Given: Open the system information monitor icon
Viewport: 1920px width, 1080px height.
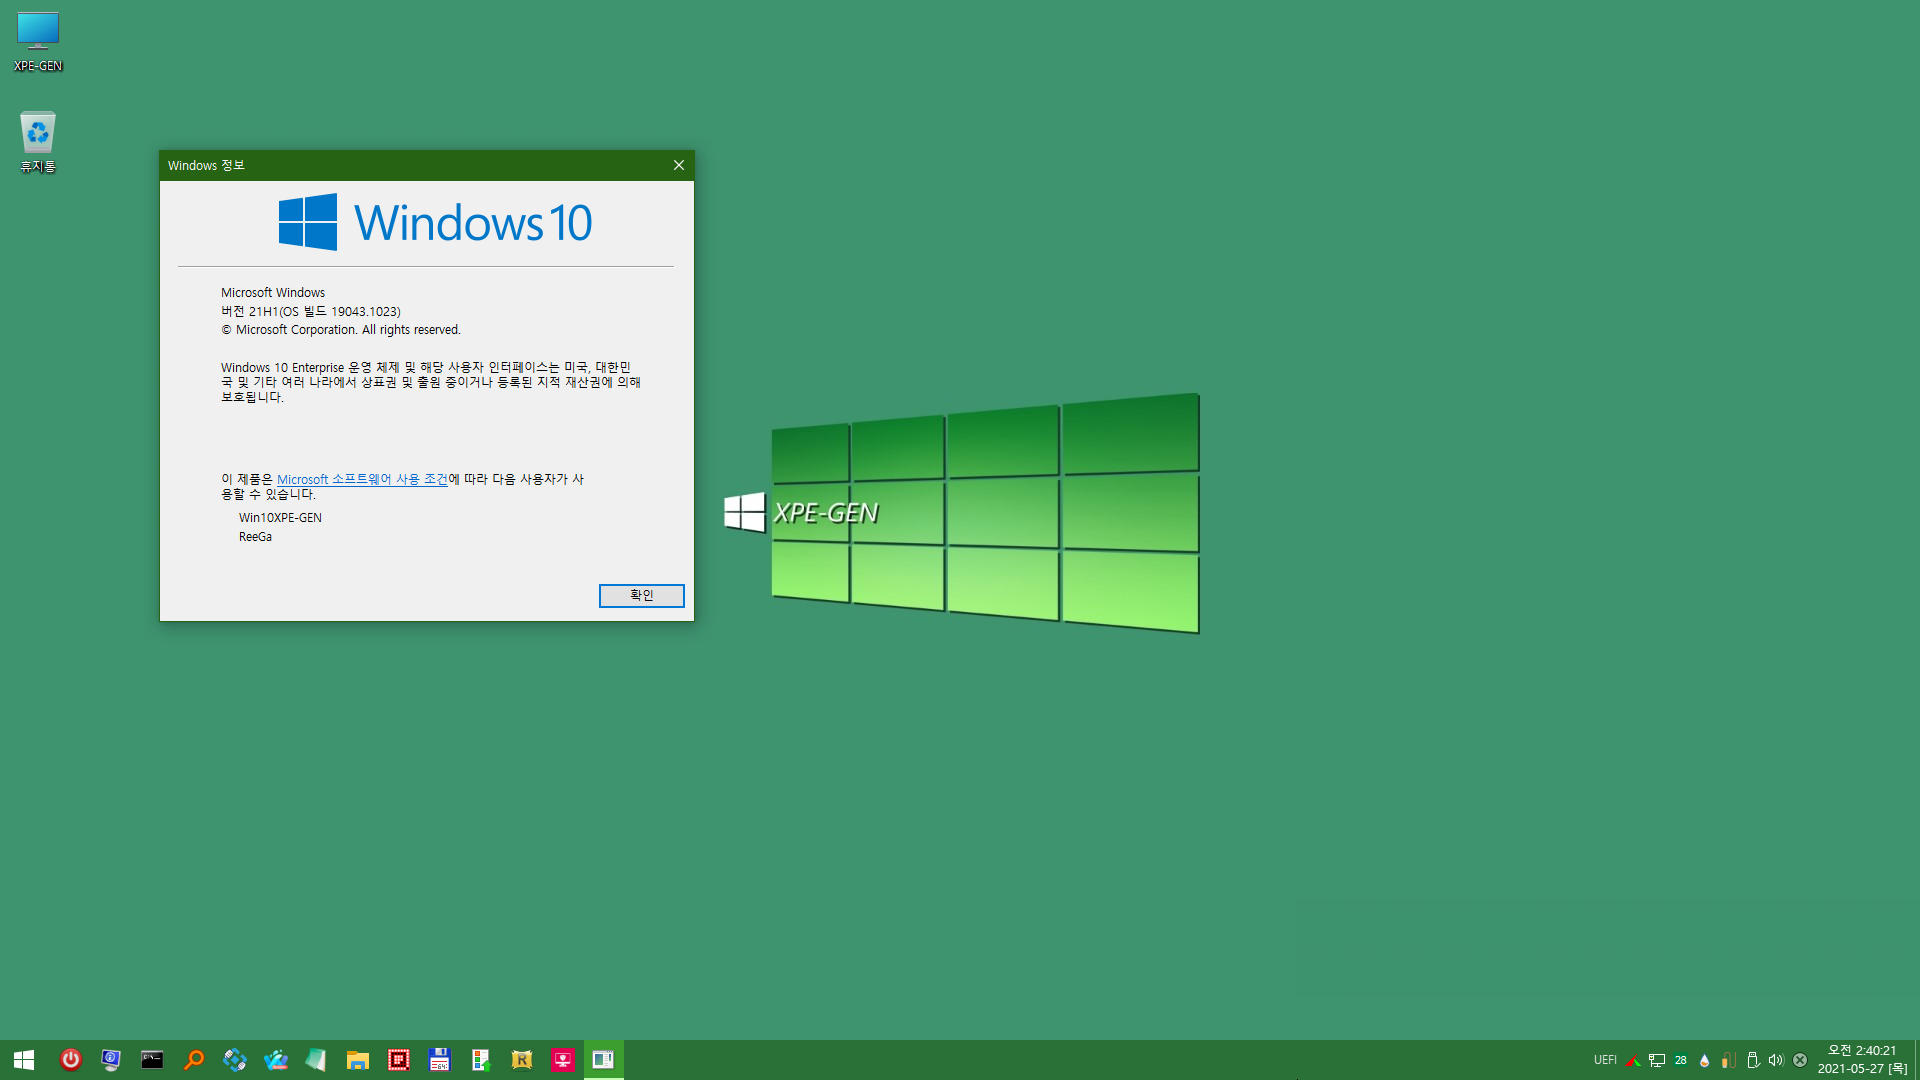Looking at the screenshot, I should pyautogui.click(x=111, y=1060).
